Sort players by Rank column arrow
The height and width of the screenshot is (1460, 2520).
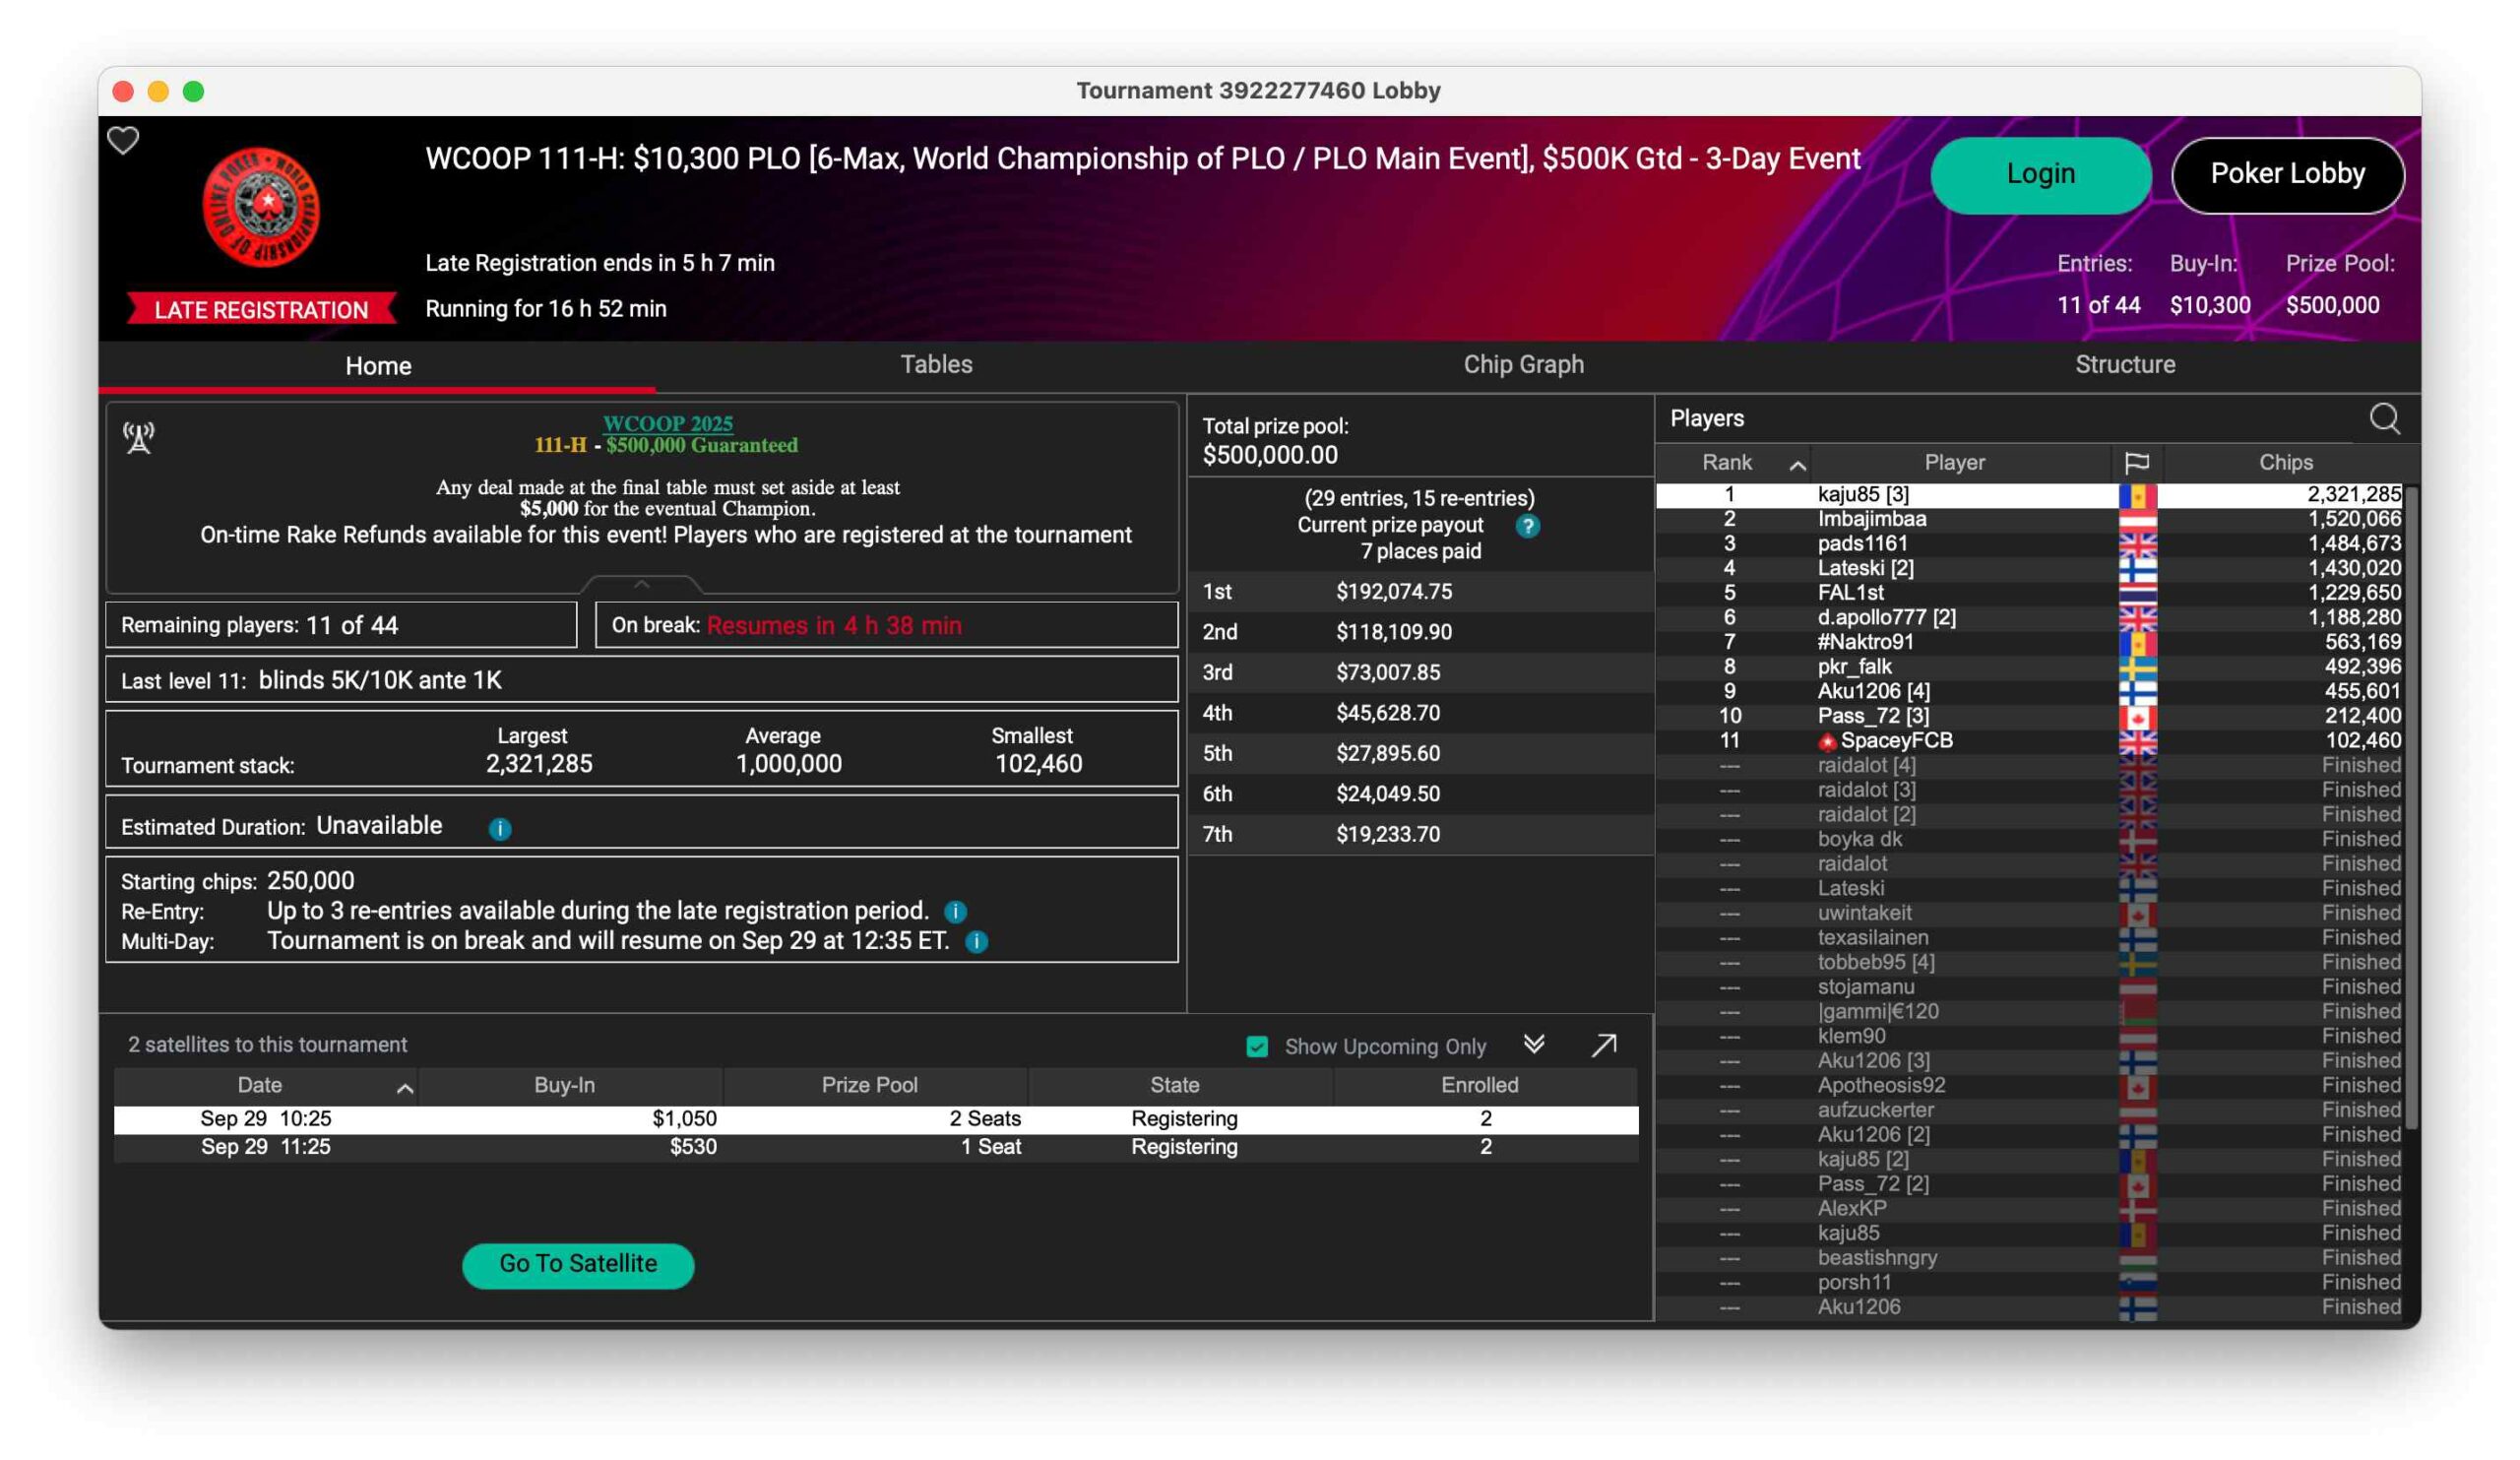tap(1797, 465)
